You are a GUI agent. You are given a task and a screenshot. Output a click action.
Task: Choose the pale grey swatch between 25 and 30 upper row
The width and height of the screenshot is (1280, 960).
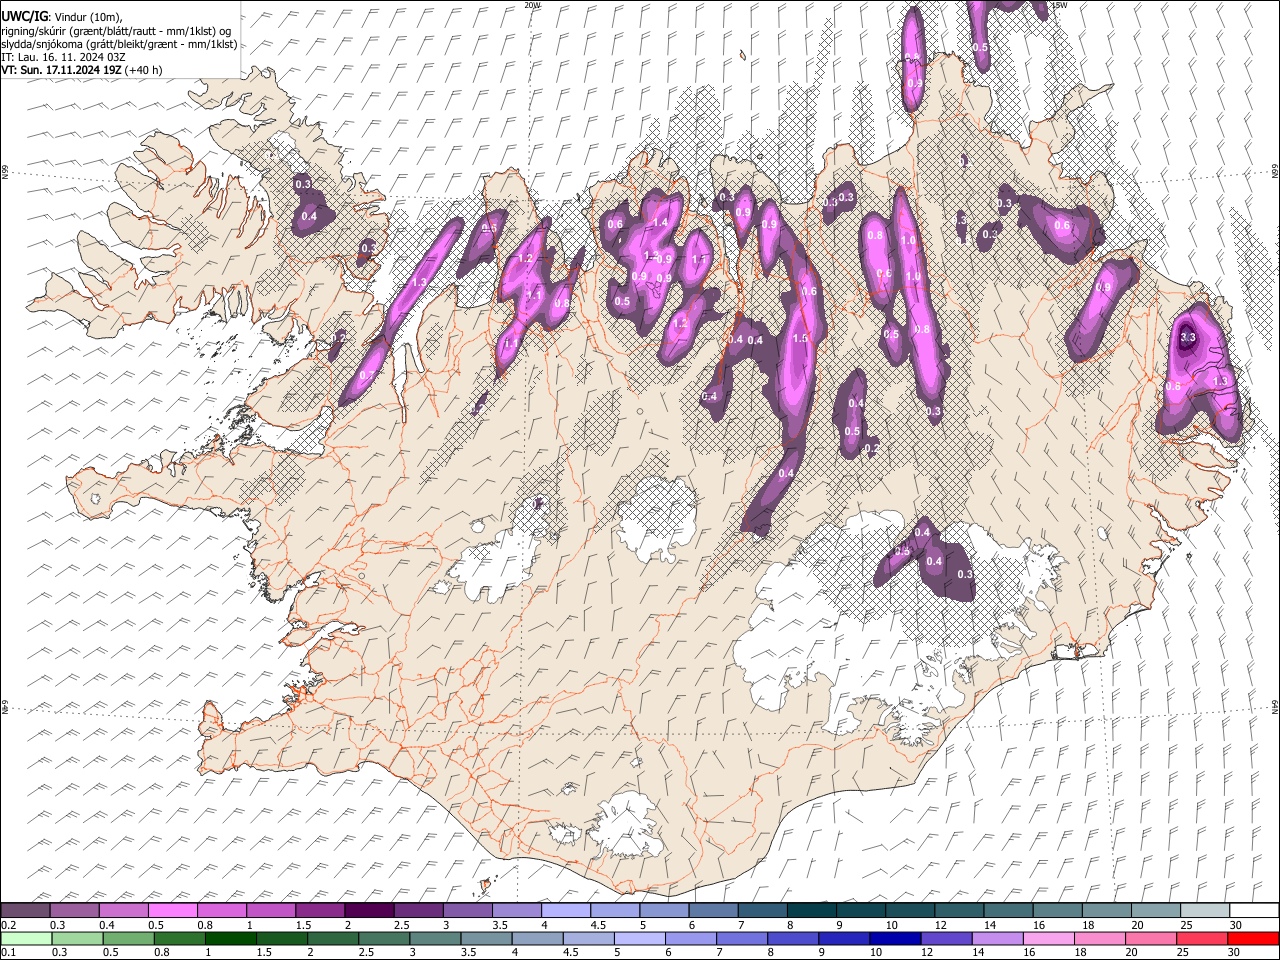pos(1204,911)
